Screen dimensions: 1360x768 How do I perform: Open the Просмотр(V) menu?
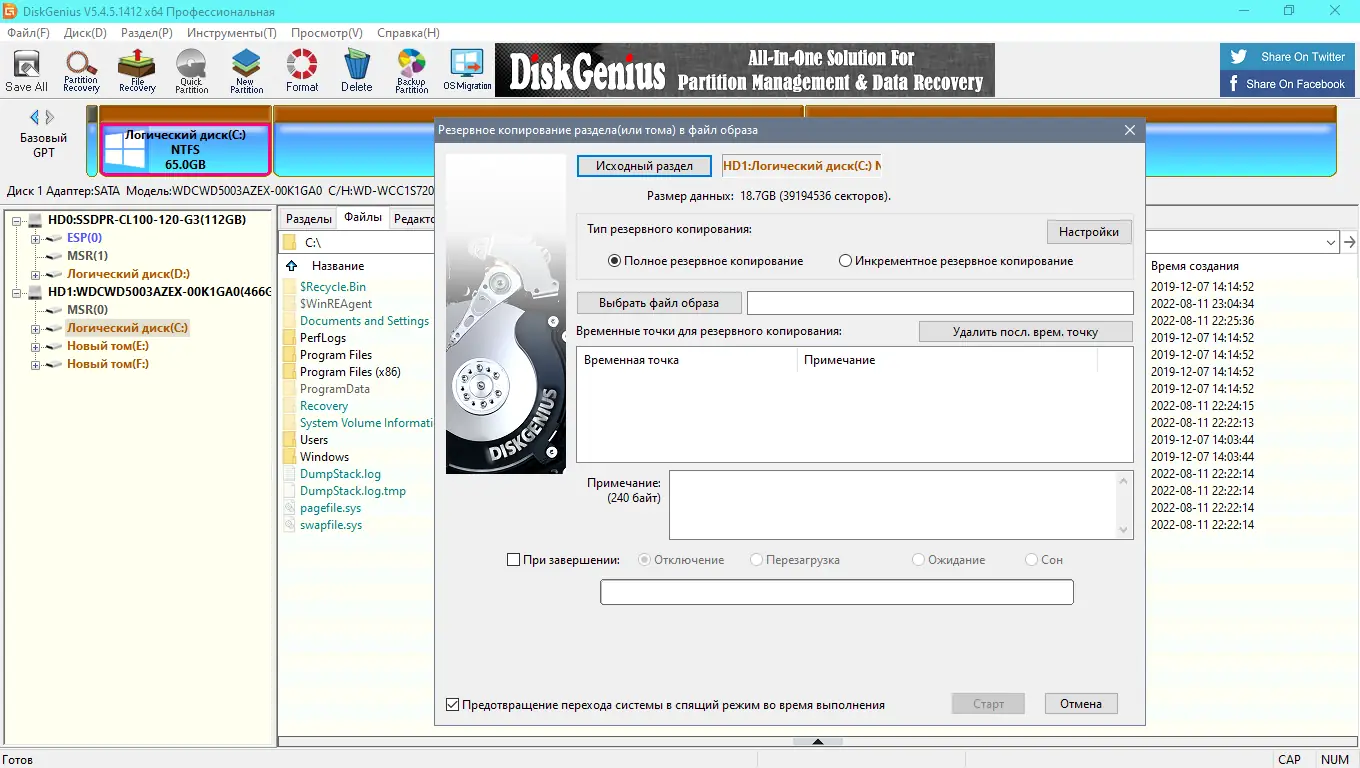coord(327,33)
